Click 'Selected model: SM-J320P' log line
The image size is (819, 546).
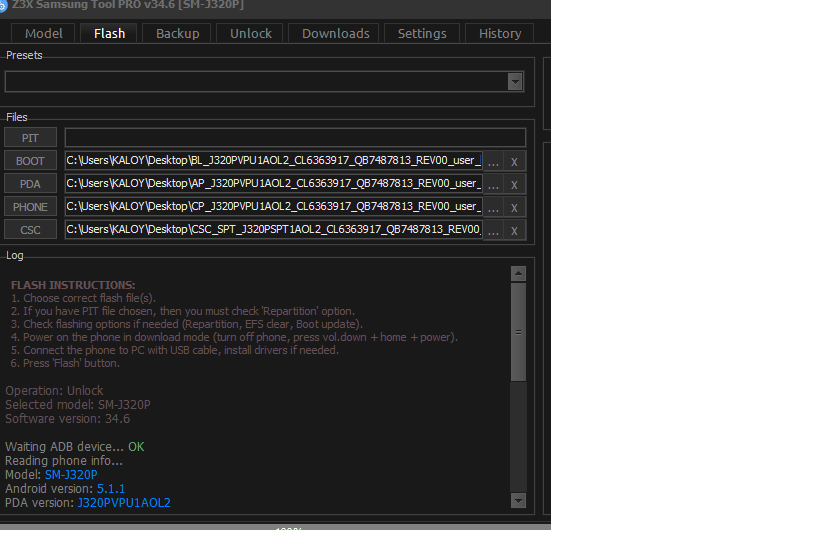(78, 405)
